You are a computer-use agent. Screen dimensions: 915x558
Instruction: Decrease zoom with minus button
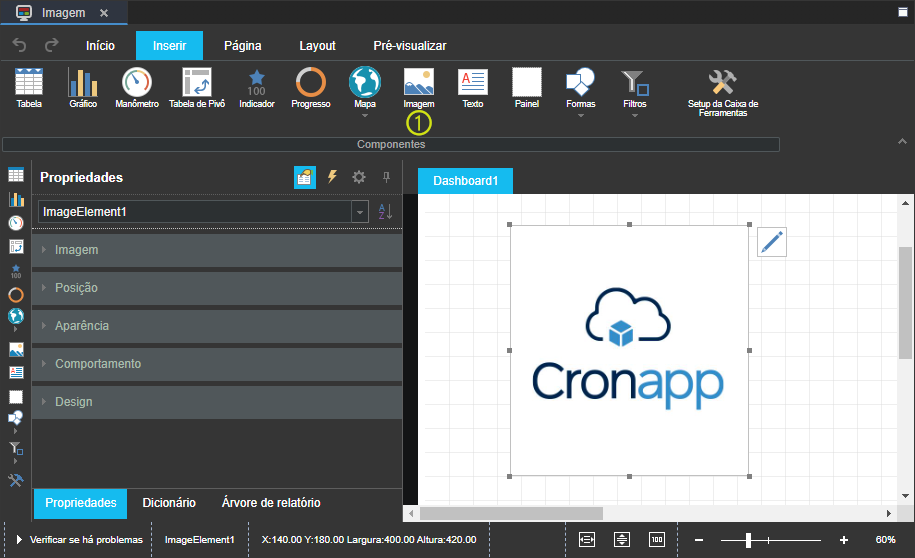pos(699,540)
